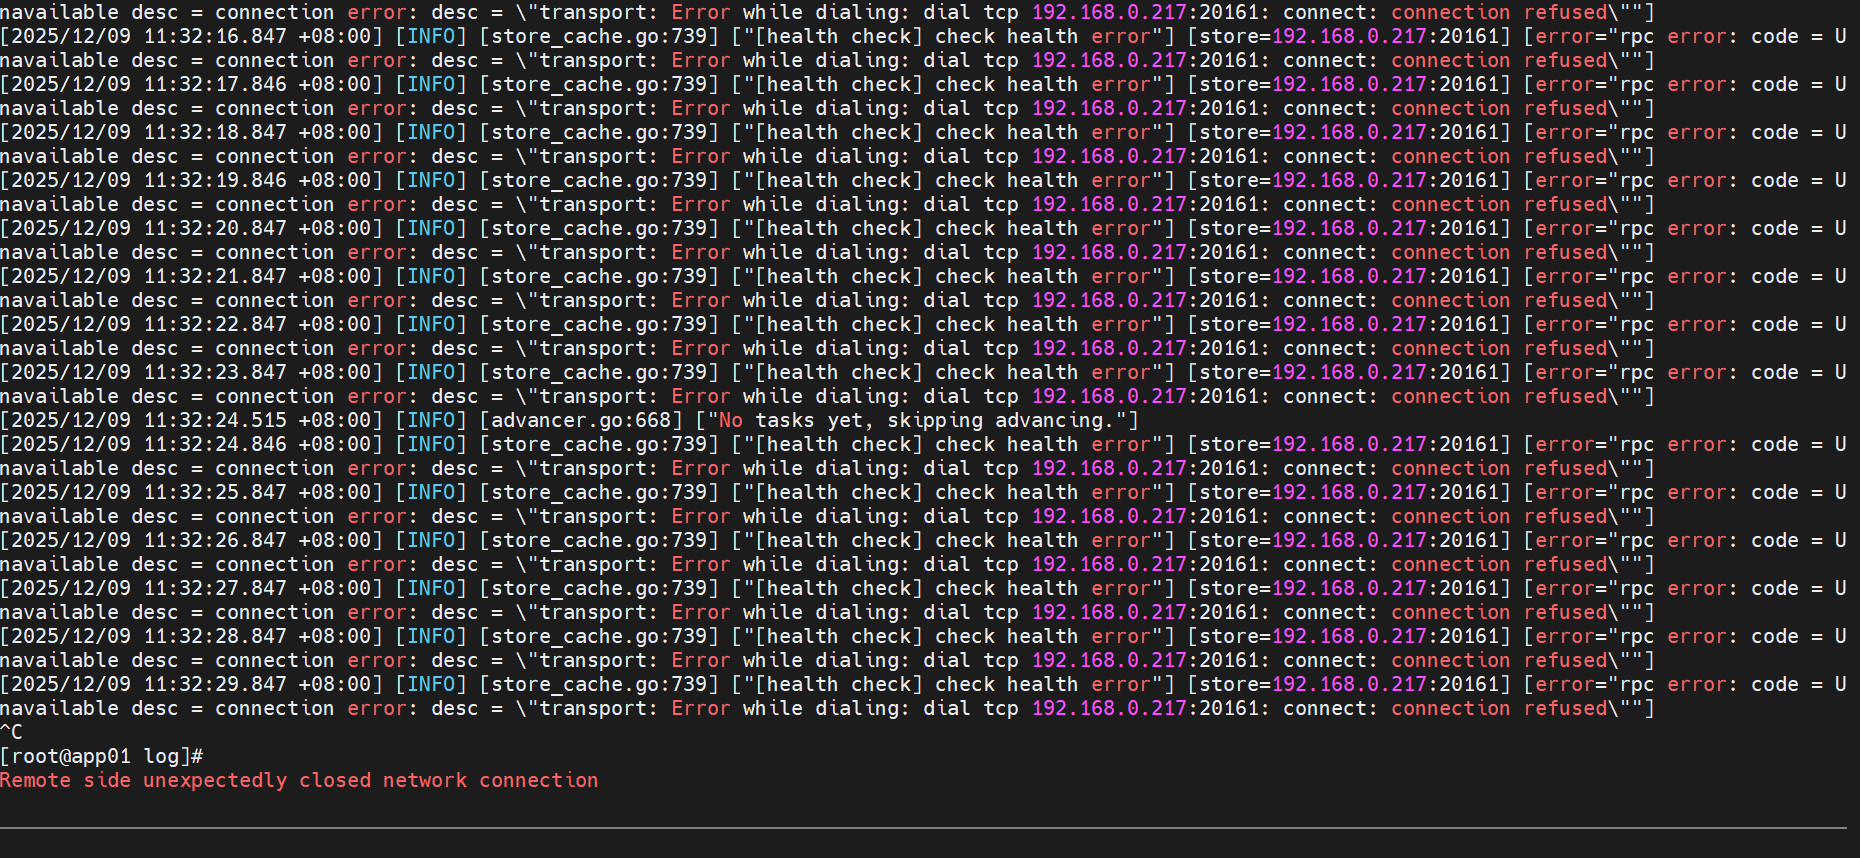This screenshot has height=858, width=1860.
Task: Select timestamp 11:32:21.847 in the terminal
Action: [x=215, y=277]
